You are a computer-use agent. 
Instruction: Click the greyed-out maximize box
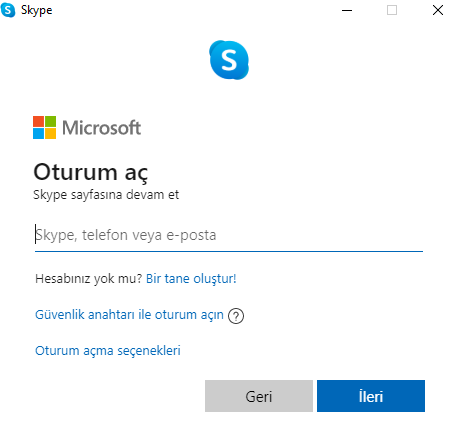tap(392, 10)
